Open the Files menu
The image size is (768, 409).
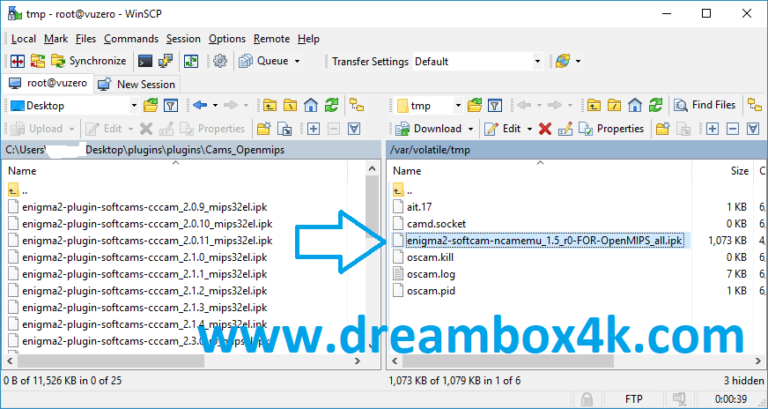86,39
